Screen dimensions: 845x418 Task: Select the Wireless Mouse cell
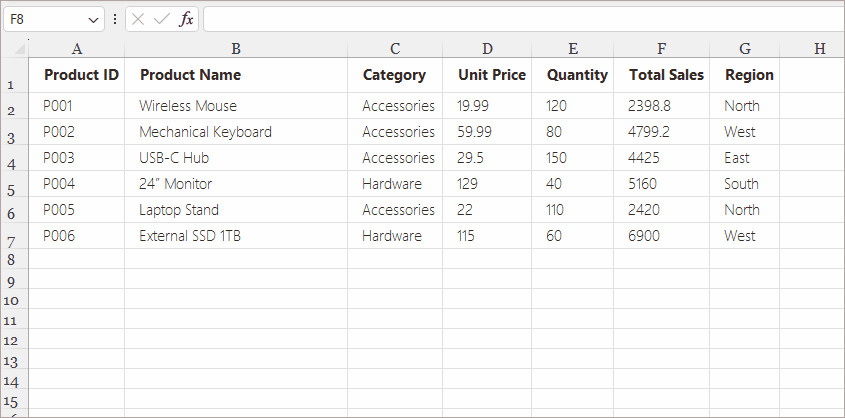236,106
